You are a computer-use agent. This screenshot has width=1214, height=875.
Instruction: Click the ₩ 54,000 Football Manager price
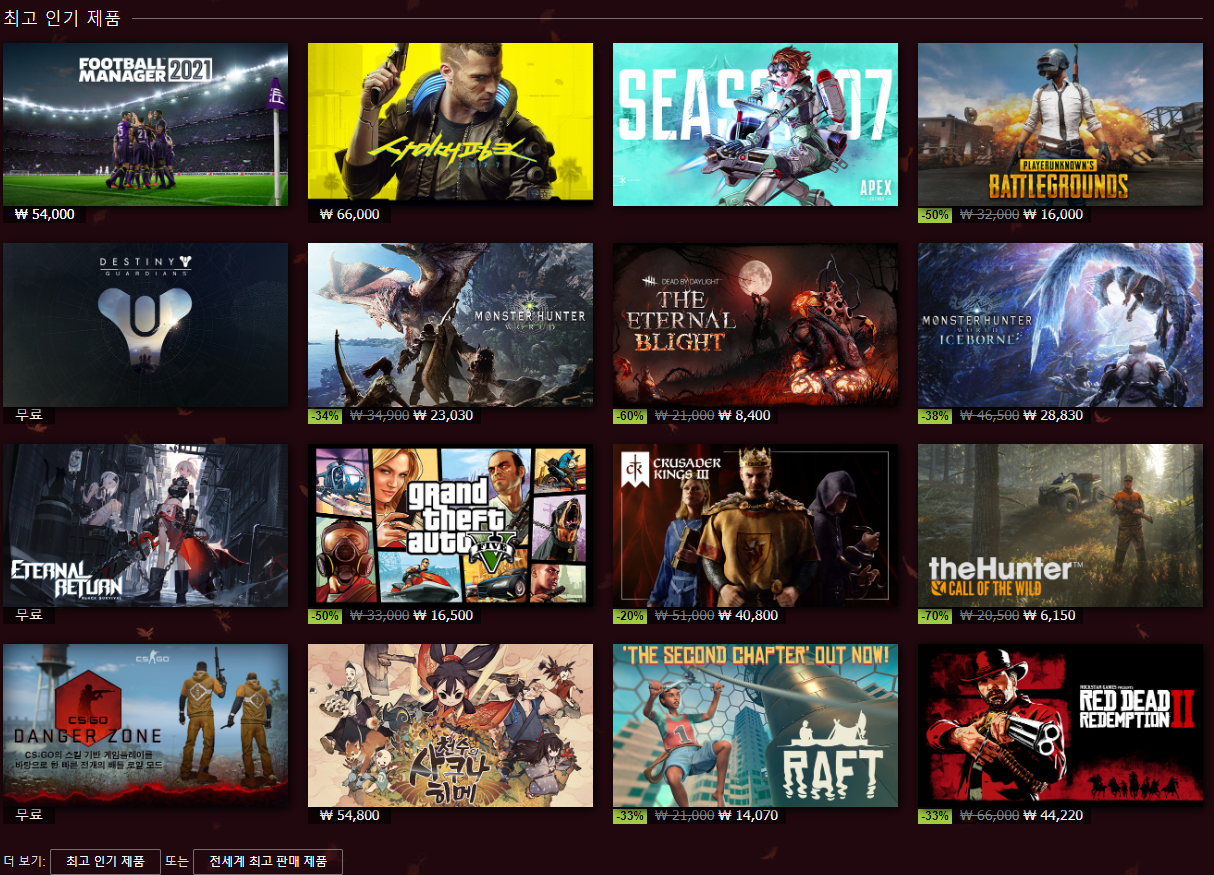point(45,214)
